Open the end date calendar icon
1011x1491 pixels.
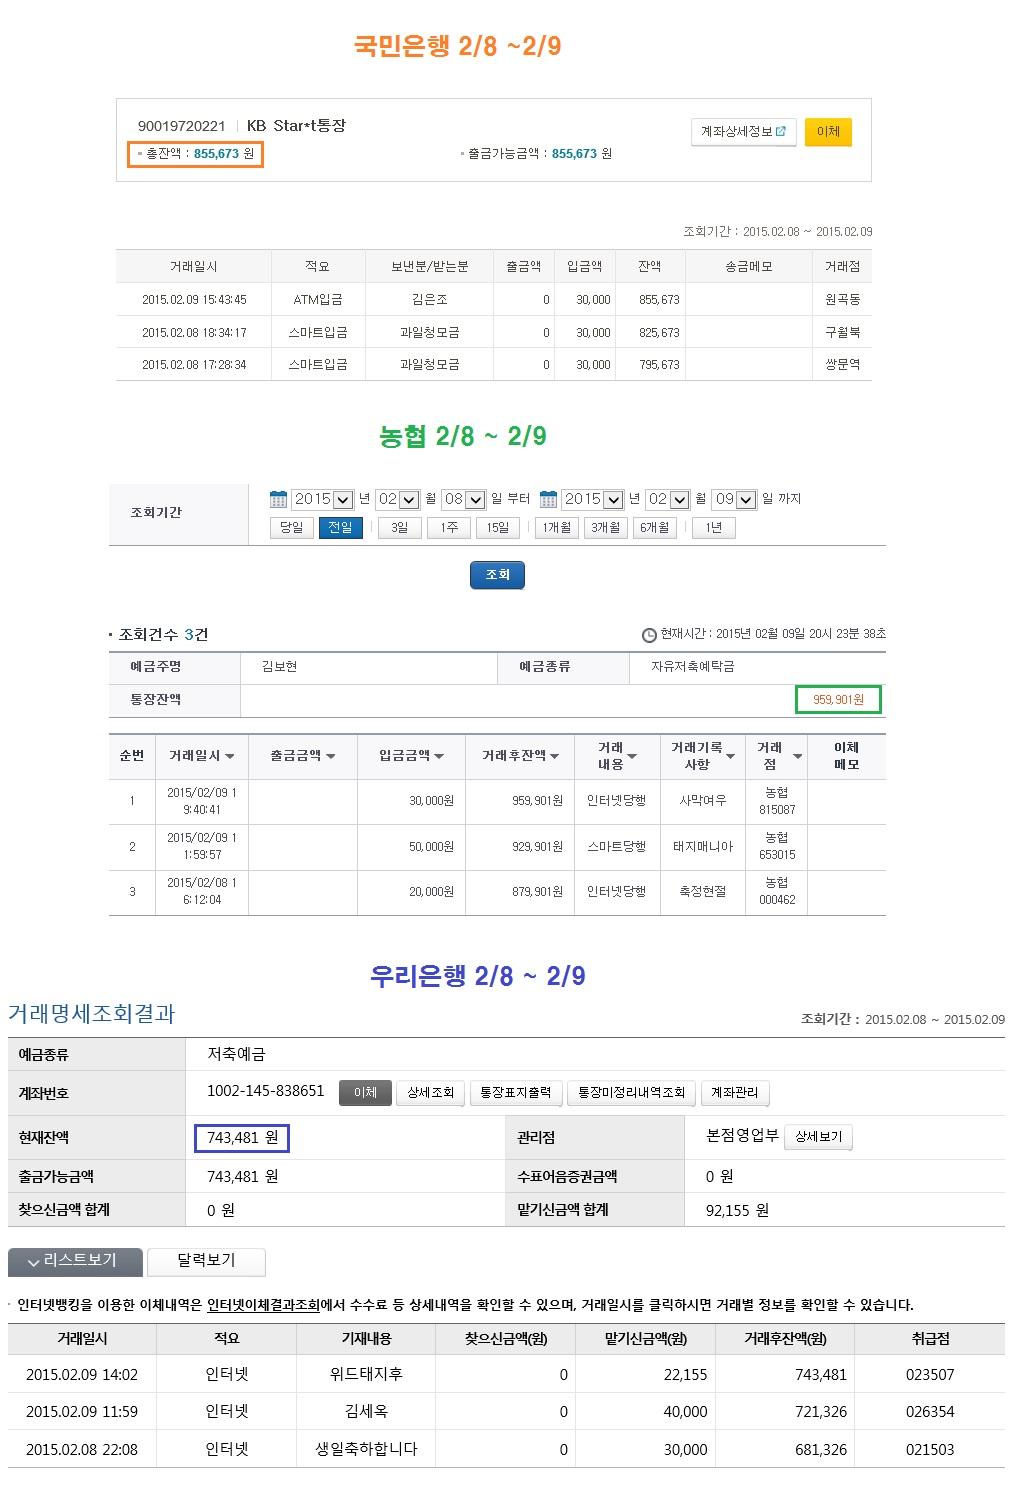coord(548,499)
